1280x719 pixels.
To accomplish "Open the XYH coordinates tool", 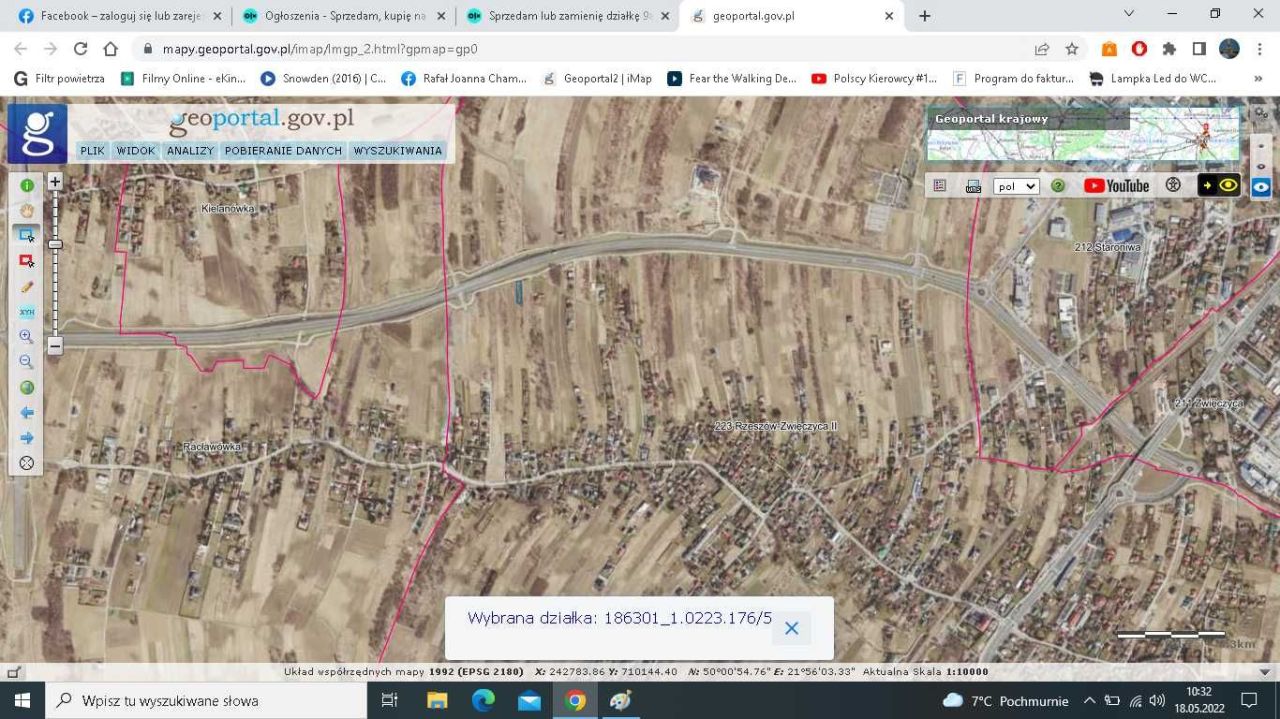I will tap(27, 312).
